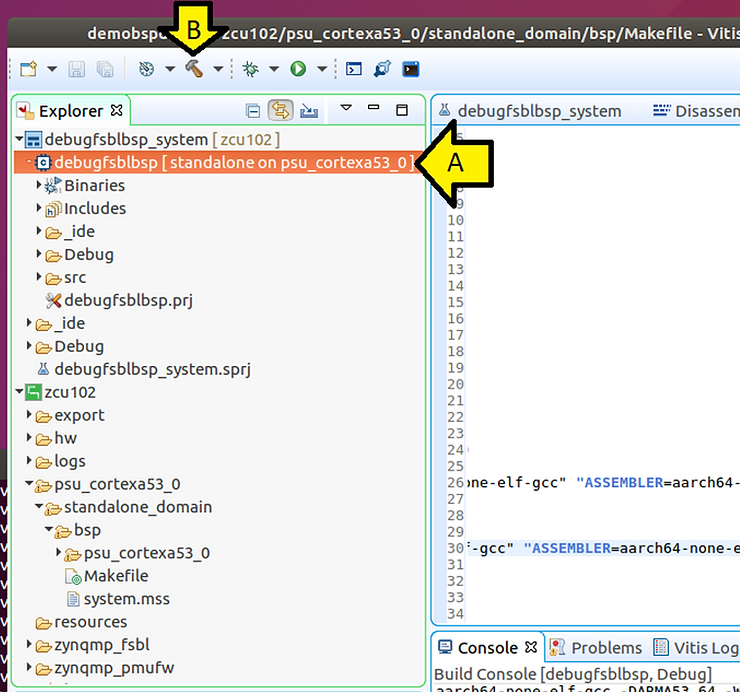Viewport: 740px width, 692px height.
Task: Collapse the zcu102 platform node
Action: (21, 392)
